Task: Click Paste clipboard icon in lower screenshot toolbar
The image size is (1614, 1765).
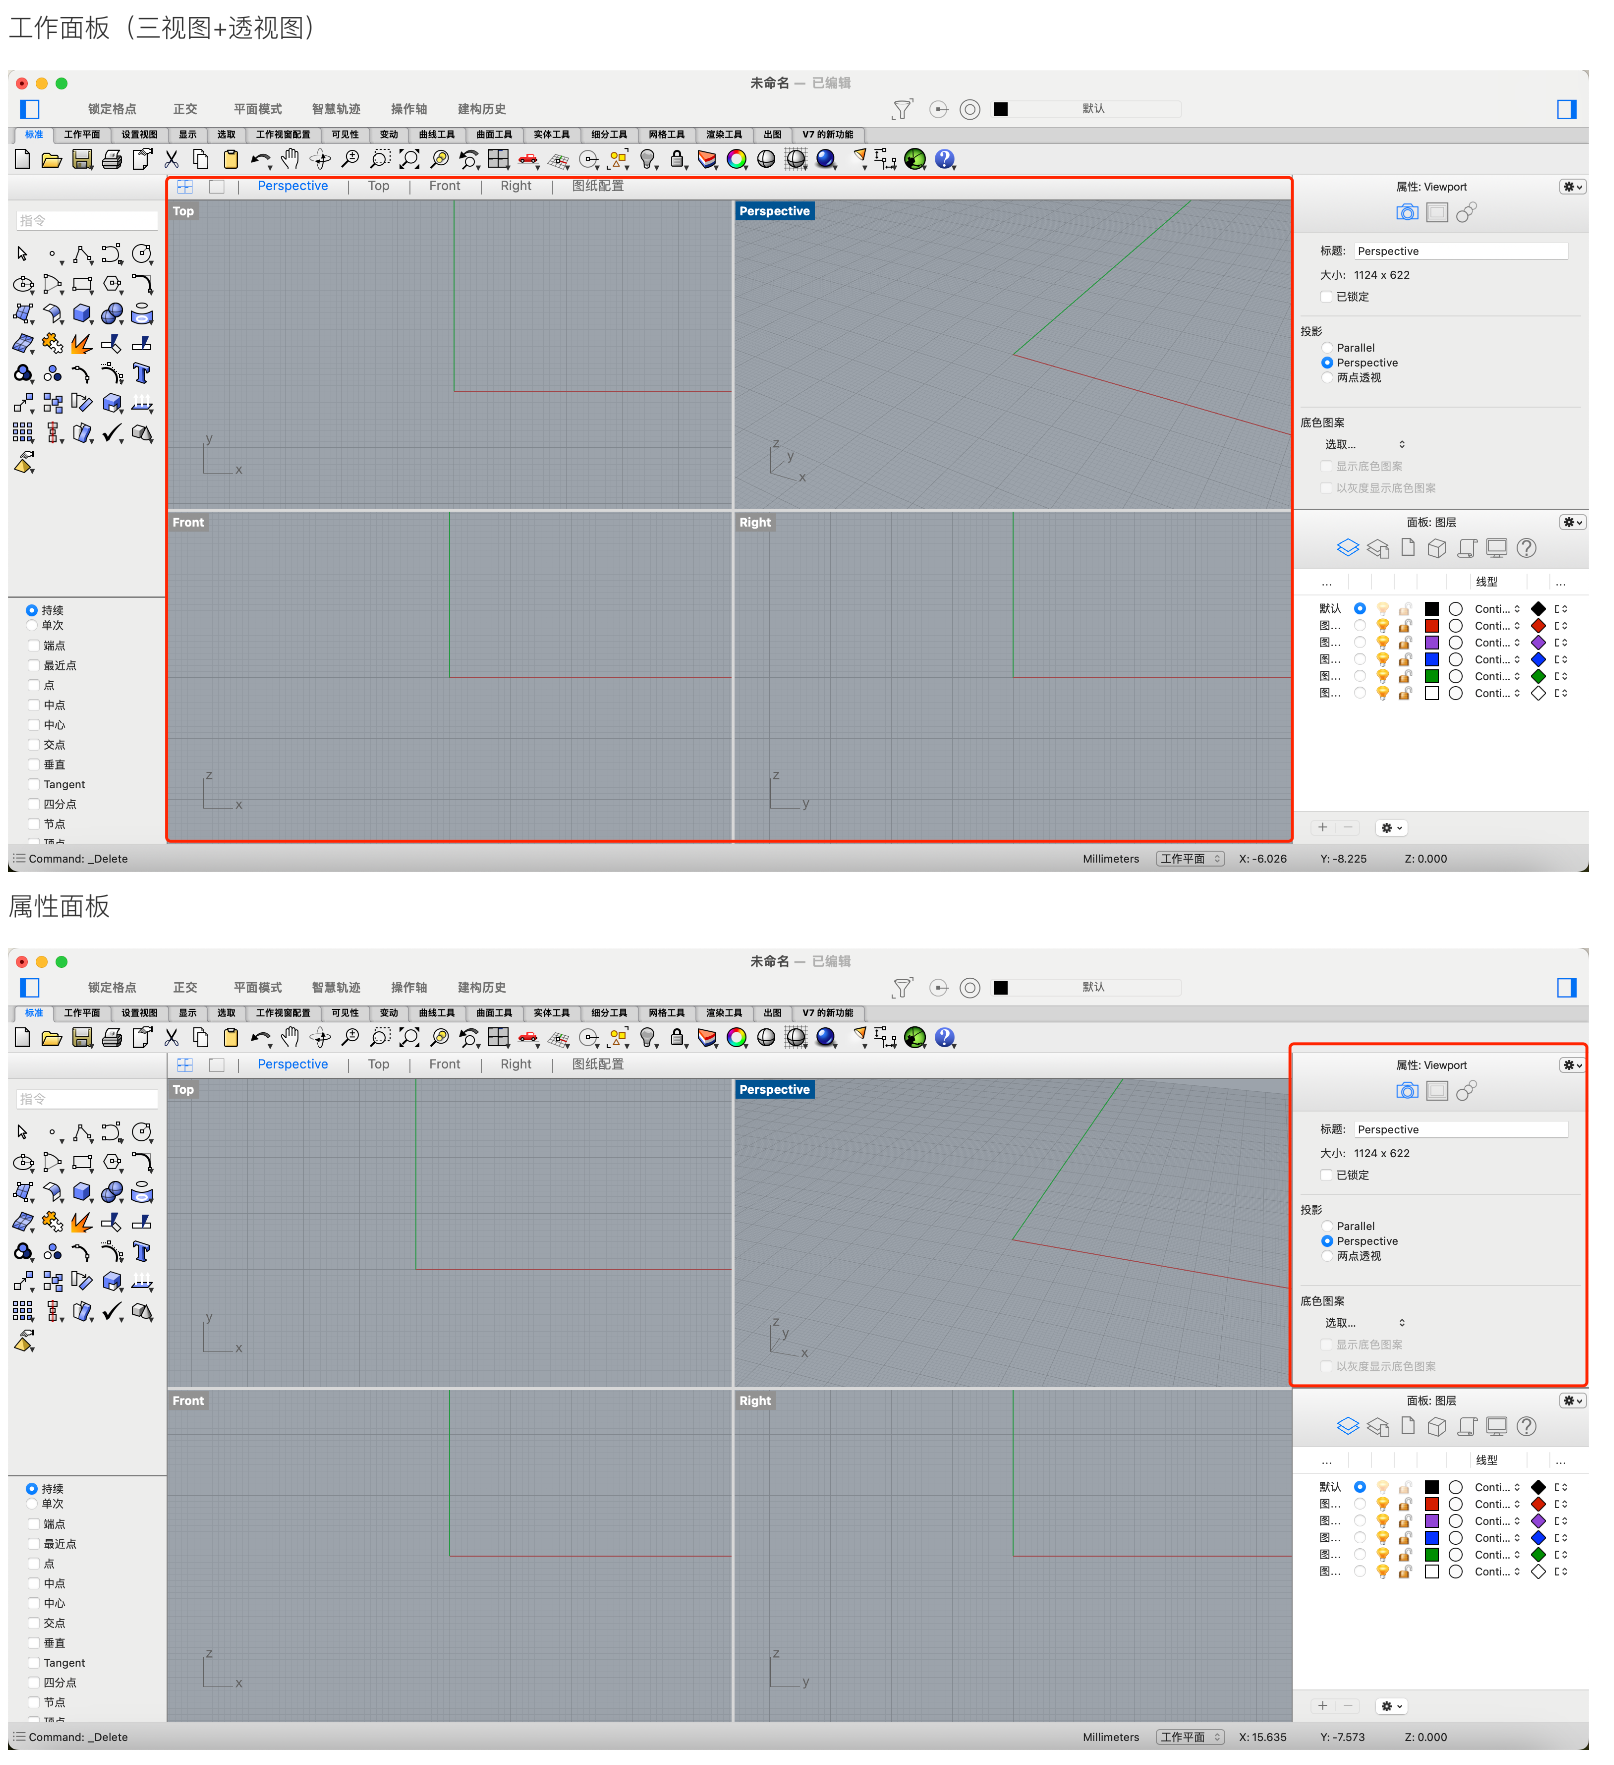Action: click(231, 1038)
